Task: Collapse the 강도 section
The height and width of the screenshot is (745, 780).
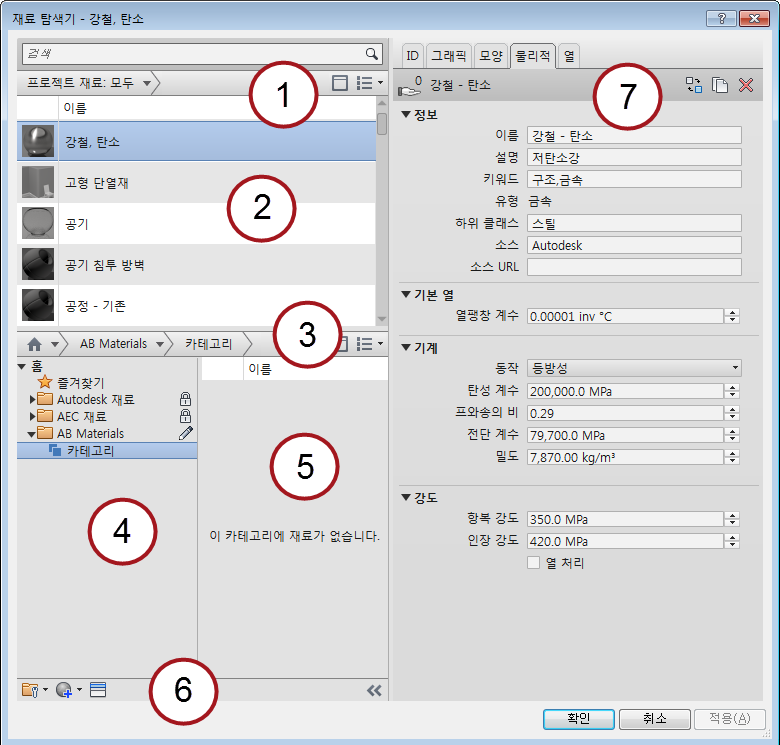Action: [406, 497]
